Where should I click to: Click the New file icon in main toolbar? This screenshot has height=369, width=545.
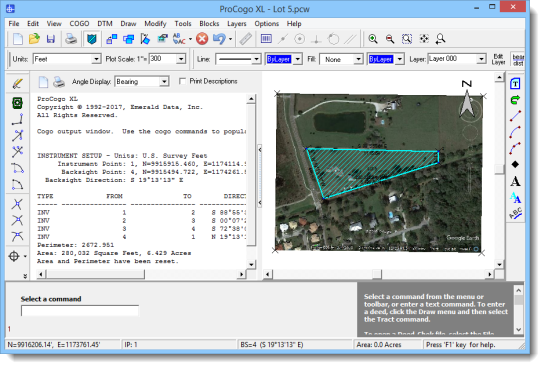[17, 39]
